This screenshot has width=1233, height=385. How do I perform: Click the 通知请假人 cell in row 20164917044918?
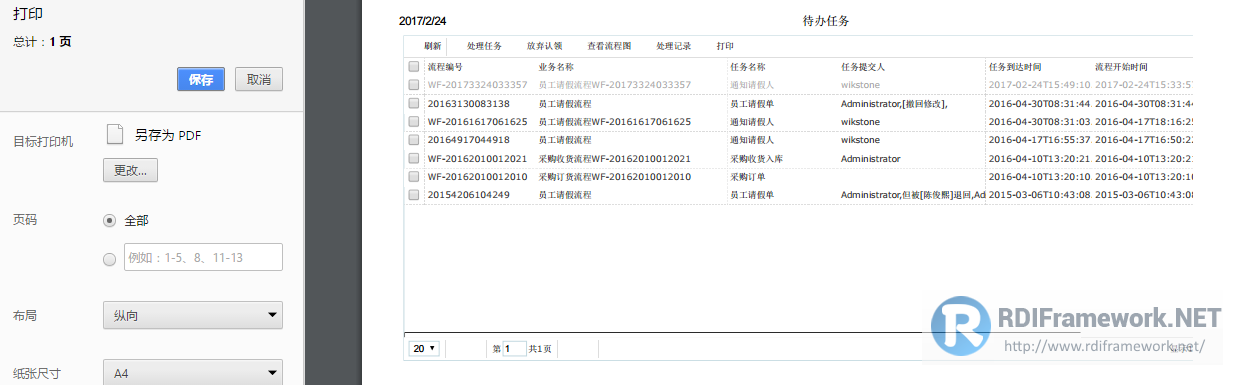pyautogui.click(x=752, y=140)
